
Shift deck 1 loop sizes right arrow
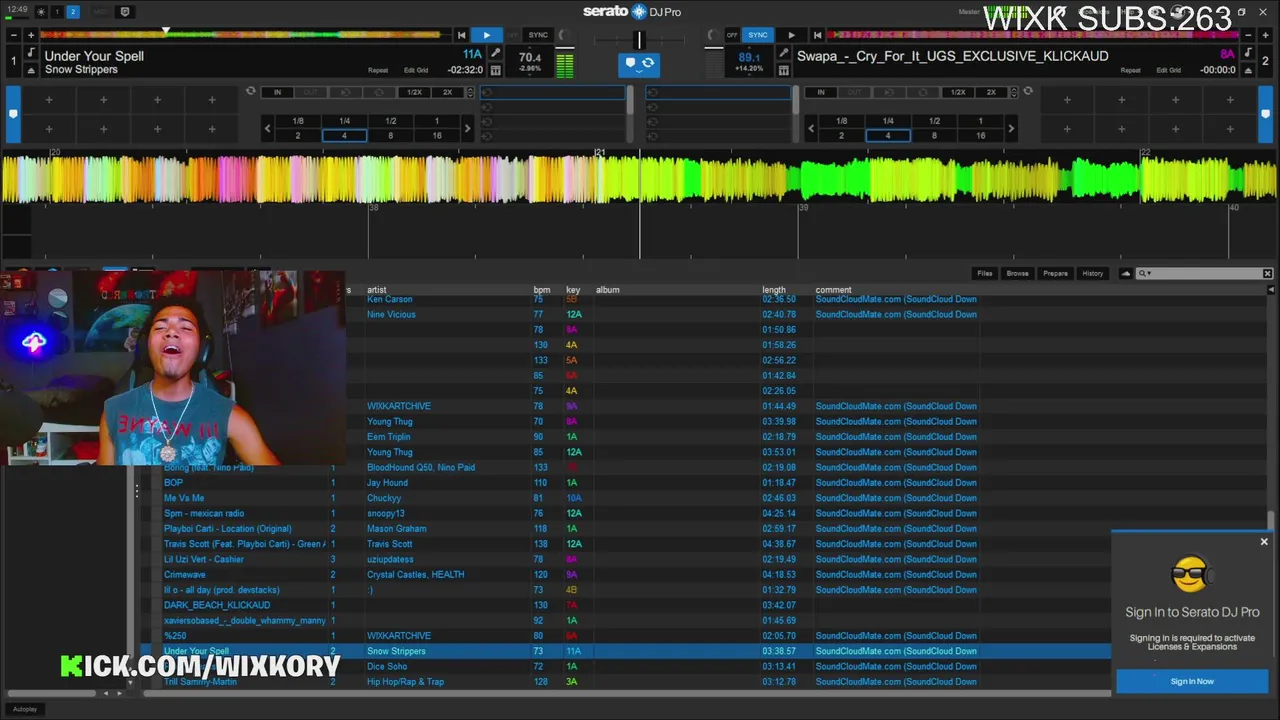tap(467, 128)
